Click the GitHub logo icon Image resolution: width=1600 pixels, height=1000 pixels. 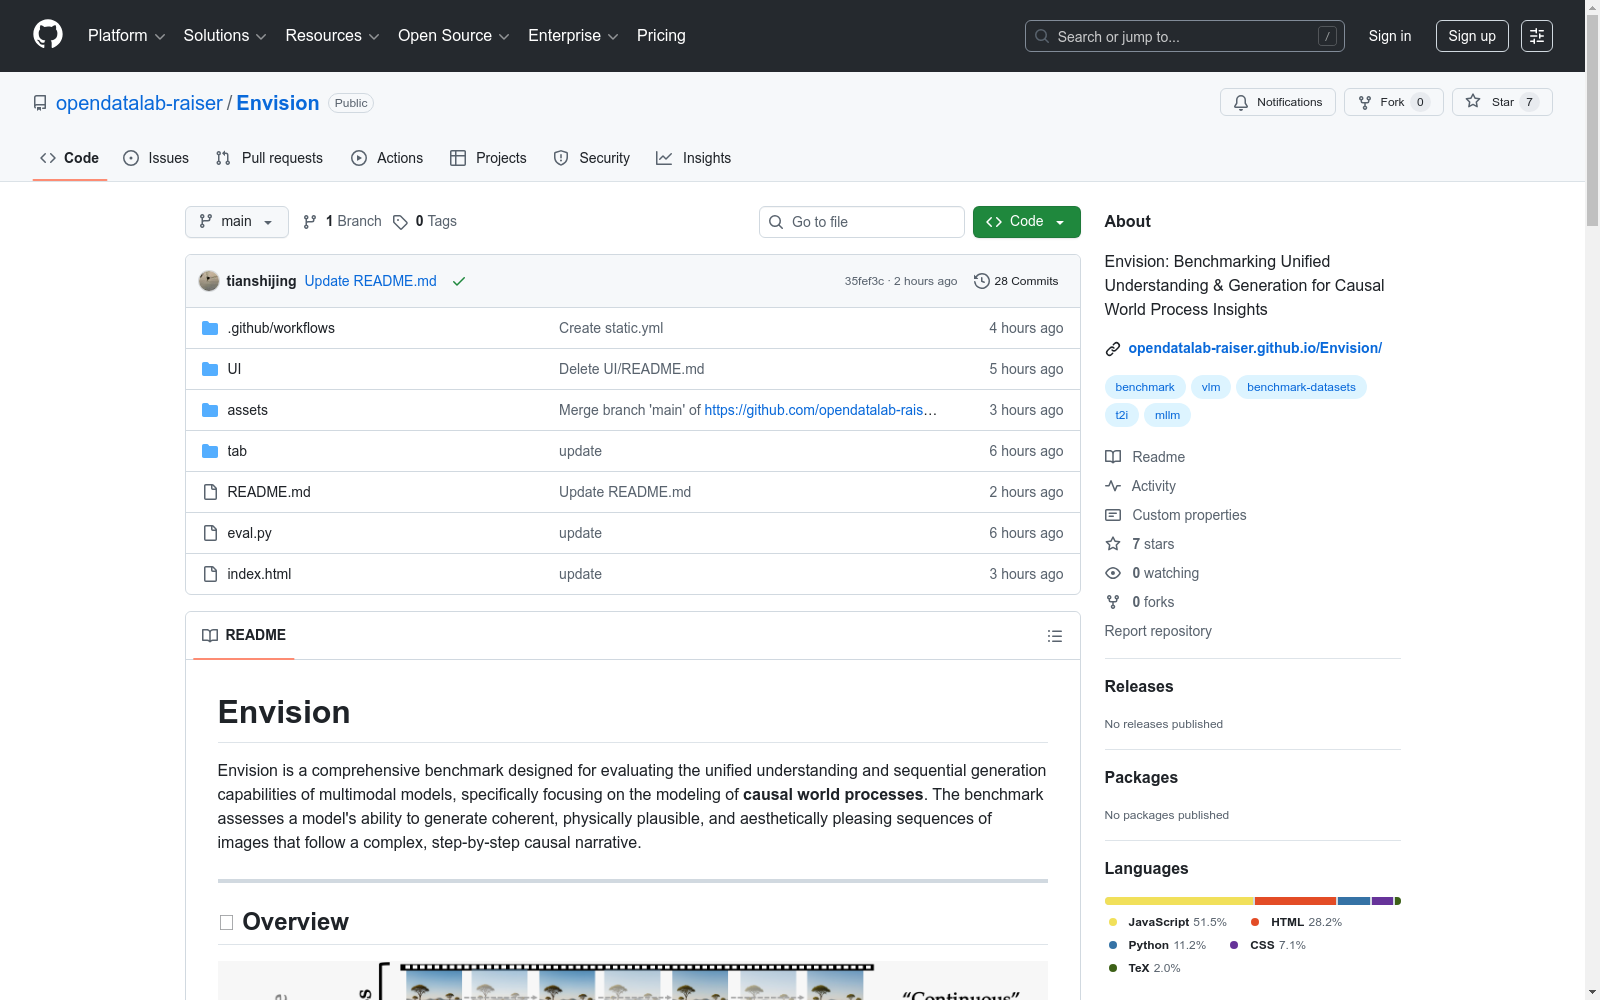point(48,35)
